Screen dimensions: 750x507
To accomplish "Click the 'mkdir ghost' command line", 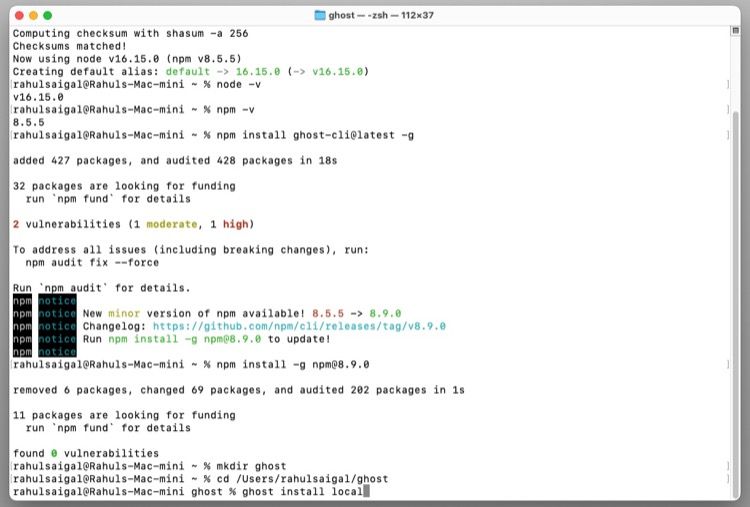I will (x=150, y=466).
